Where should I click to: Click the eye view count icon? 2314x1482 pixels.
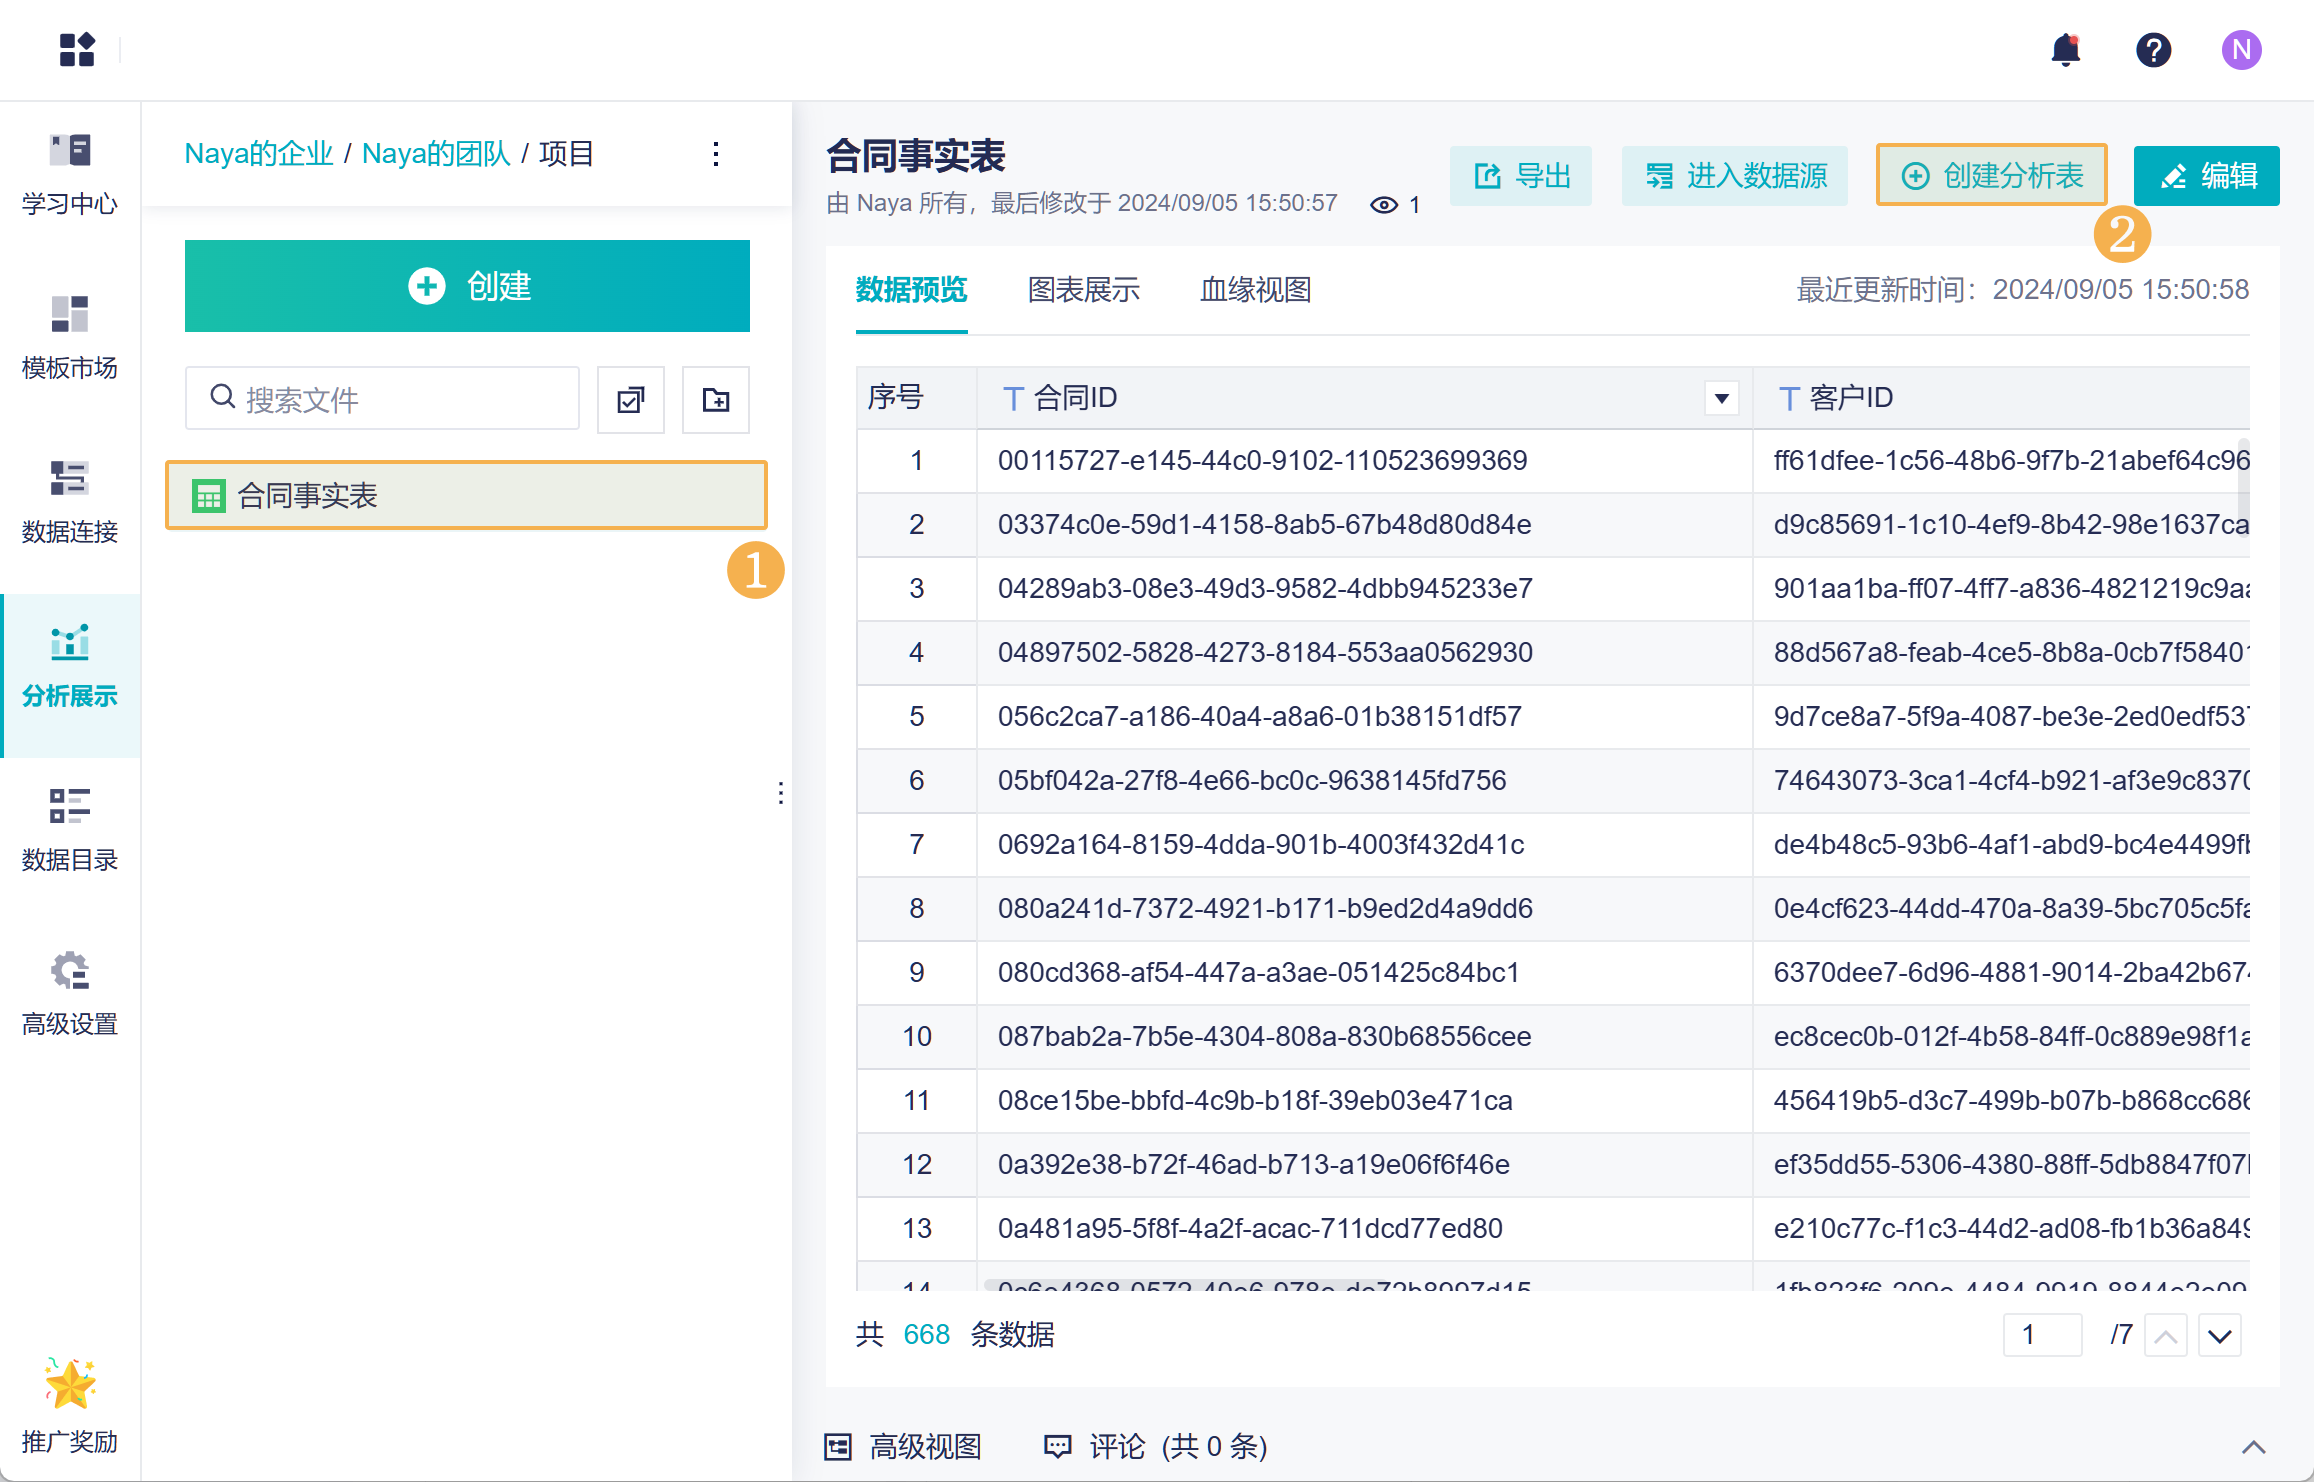point(1384,205)
